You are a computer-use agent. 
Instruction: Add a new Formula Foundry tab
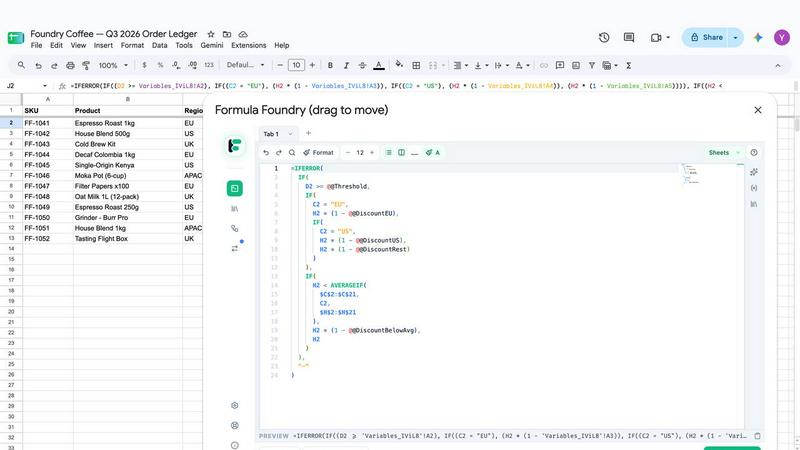pos(308,133)
